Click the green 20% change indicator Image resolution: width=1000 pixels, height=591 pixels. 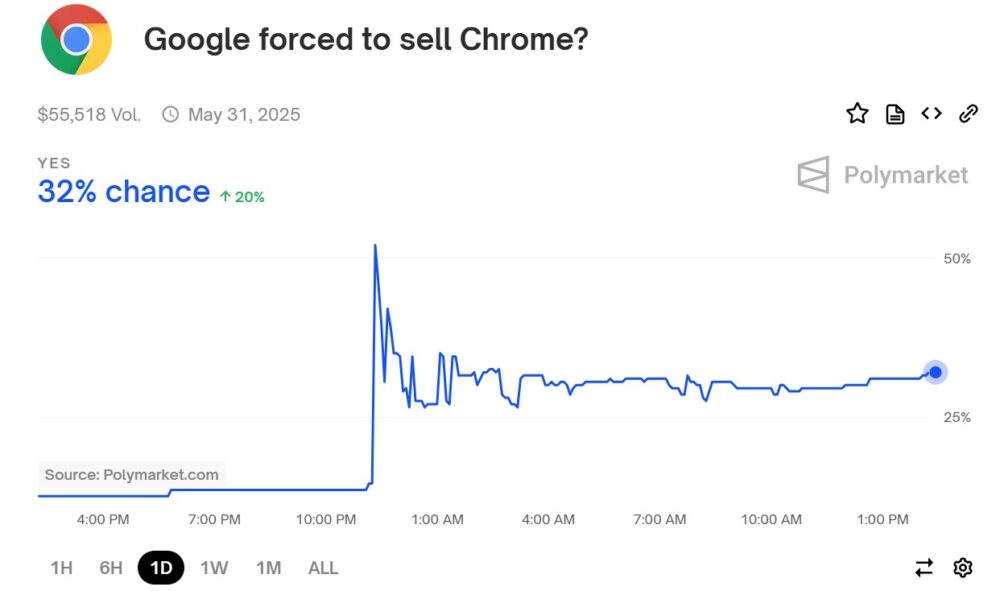click(240, 196)
